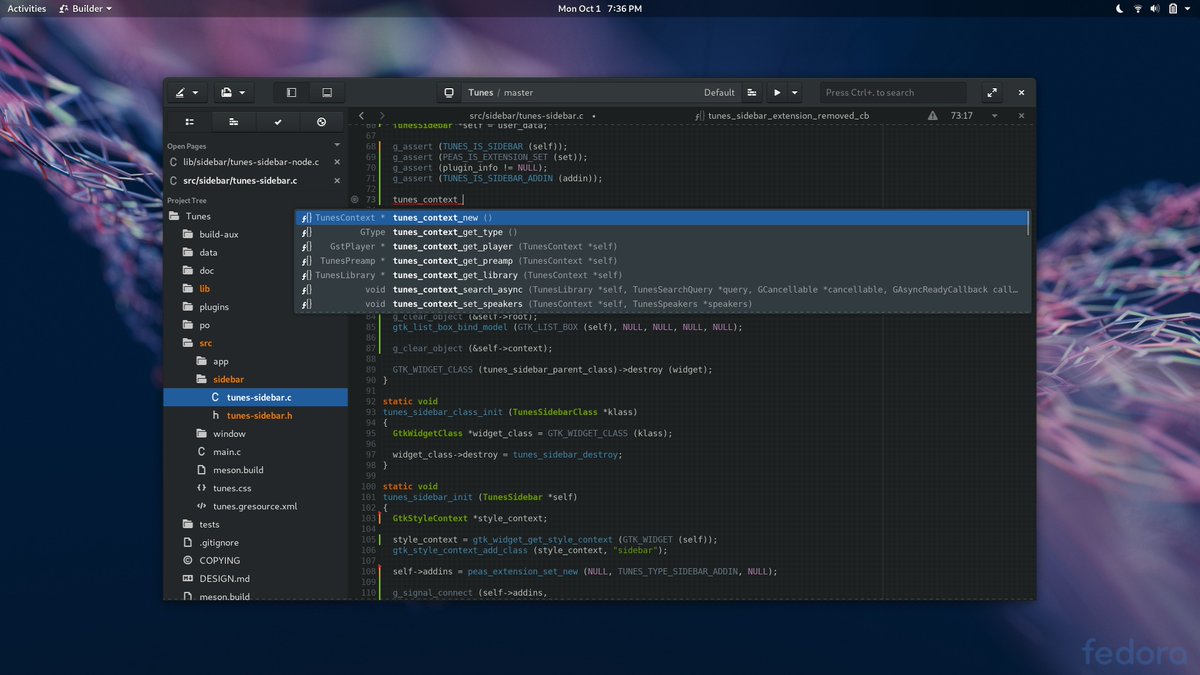Choose tunes_context_get_library completion
Viewport: 1200px width, 675px height.
(x=662, y=275)
